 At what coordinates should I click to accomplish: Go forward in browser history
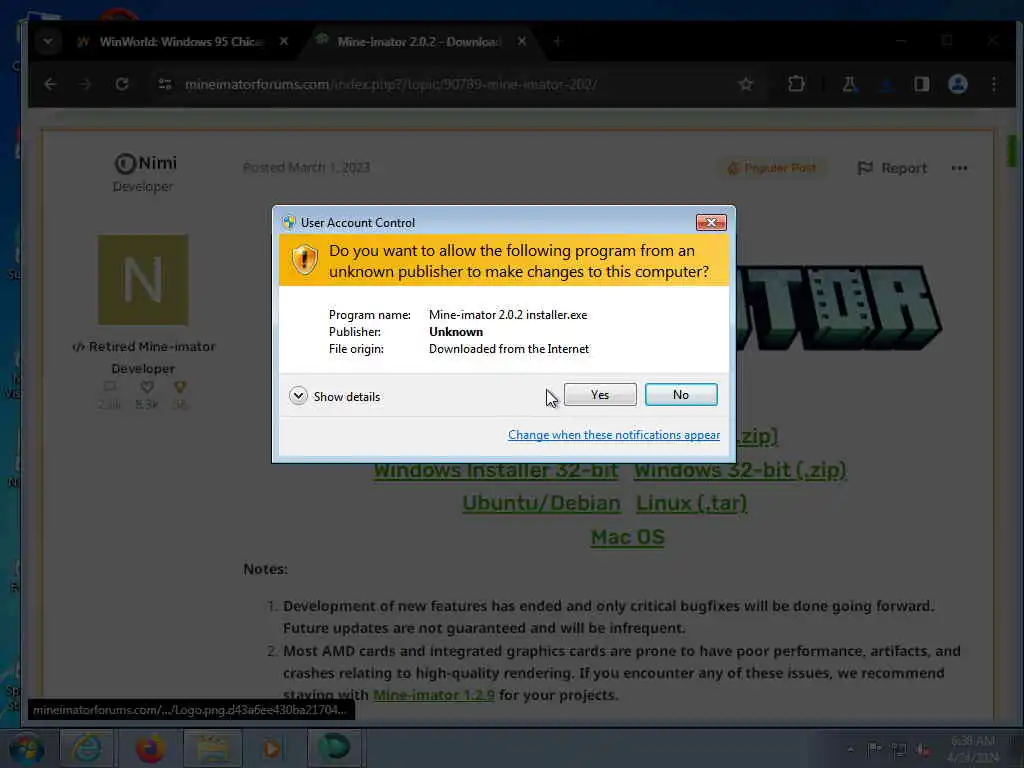pos(86,84)
